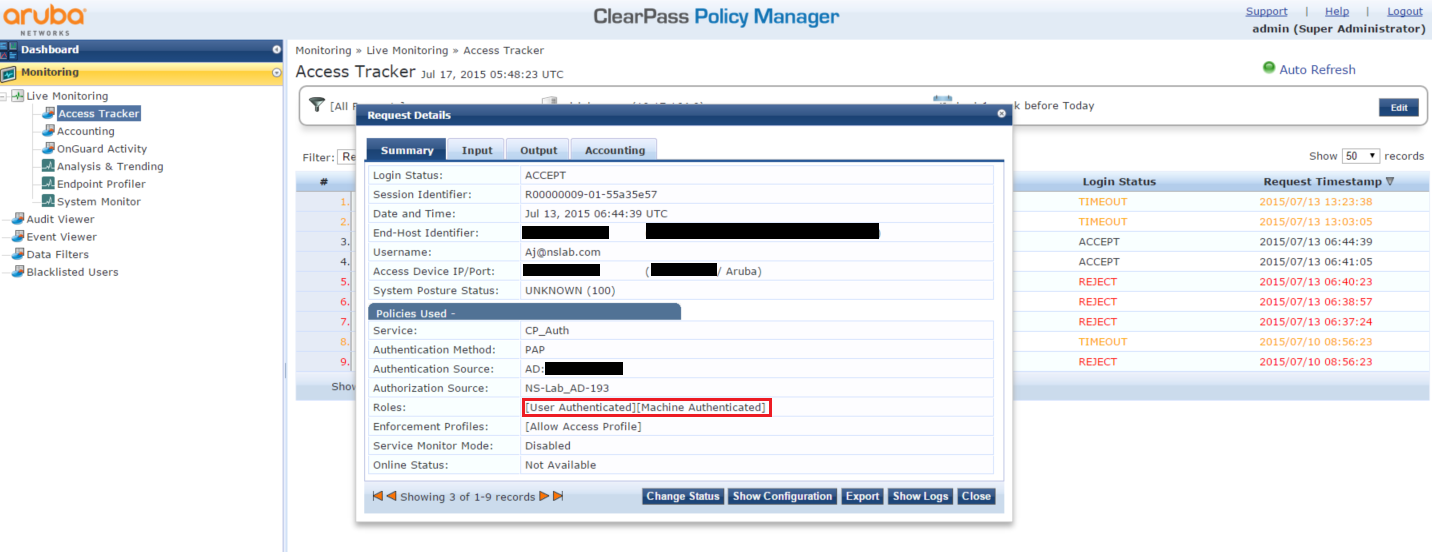
Task: Click the Endpoint Profiler chart icon
Action: click(x=48, y=184)
